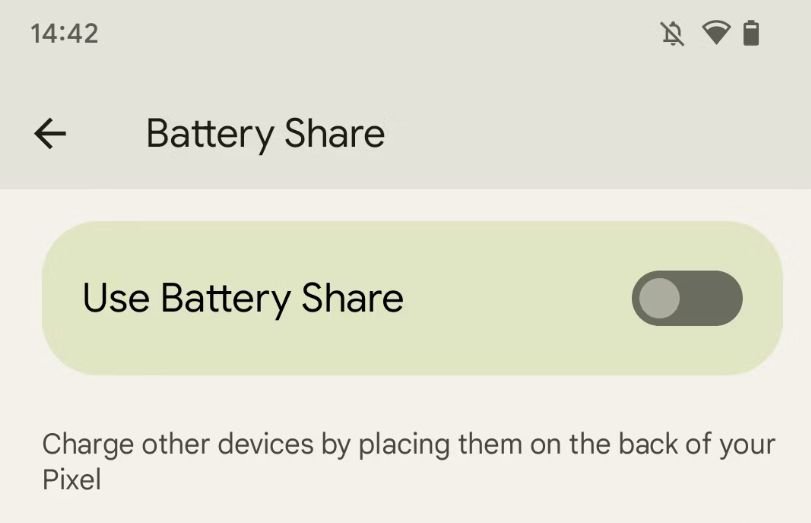
Task: Return to previous screen with left arrow
Action: (x=50, y=133)
